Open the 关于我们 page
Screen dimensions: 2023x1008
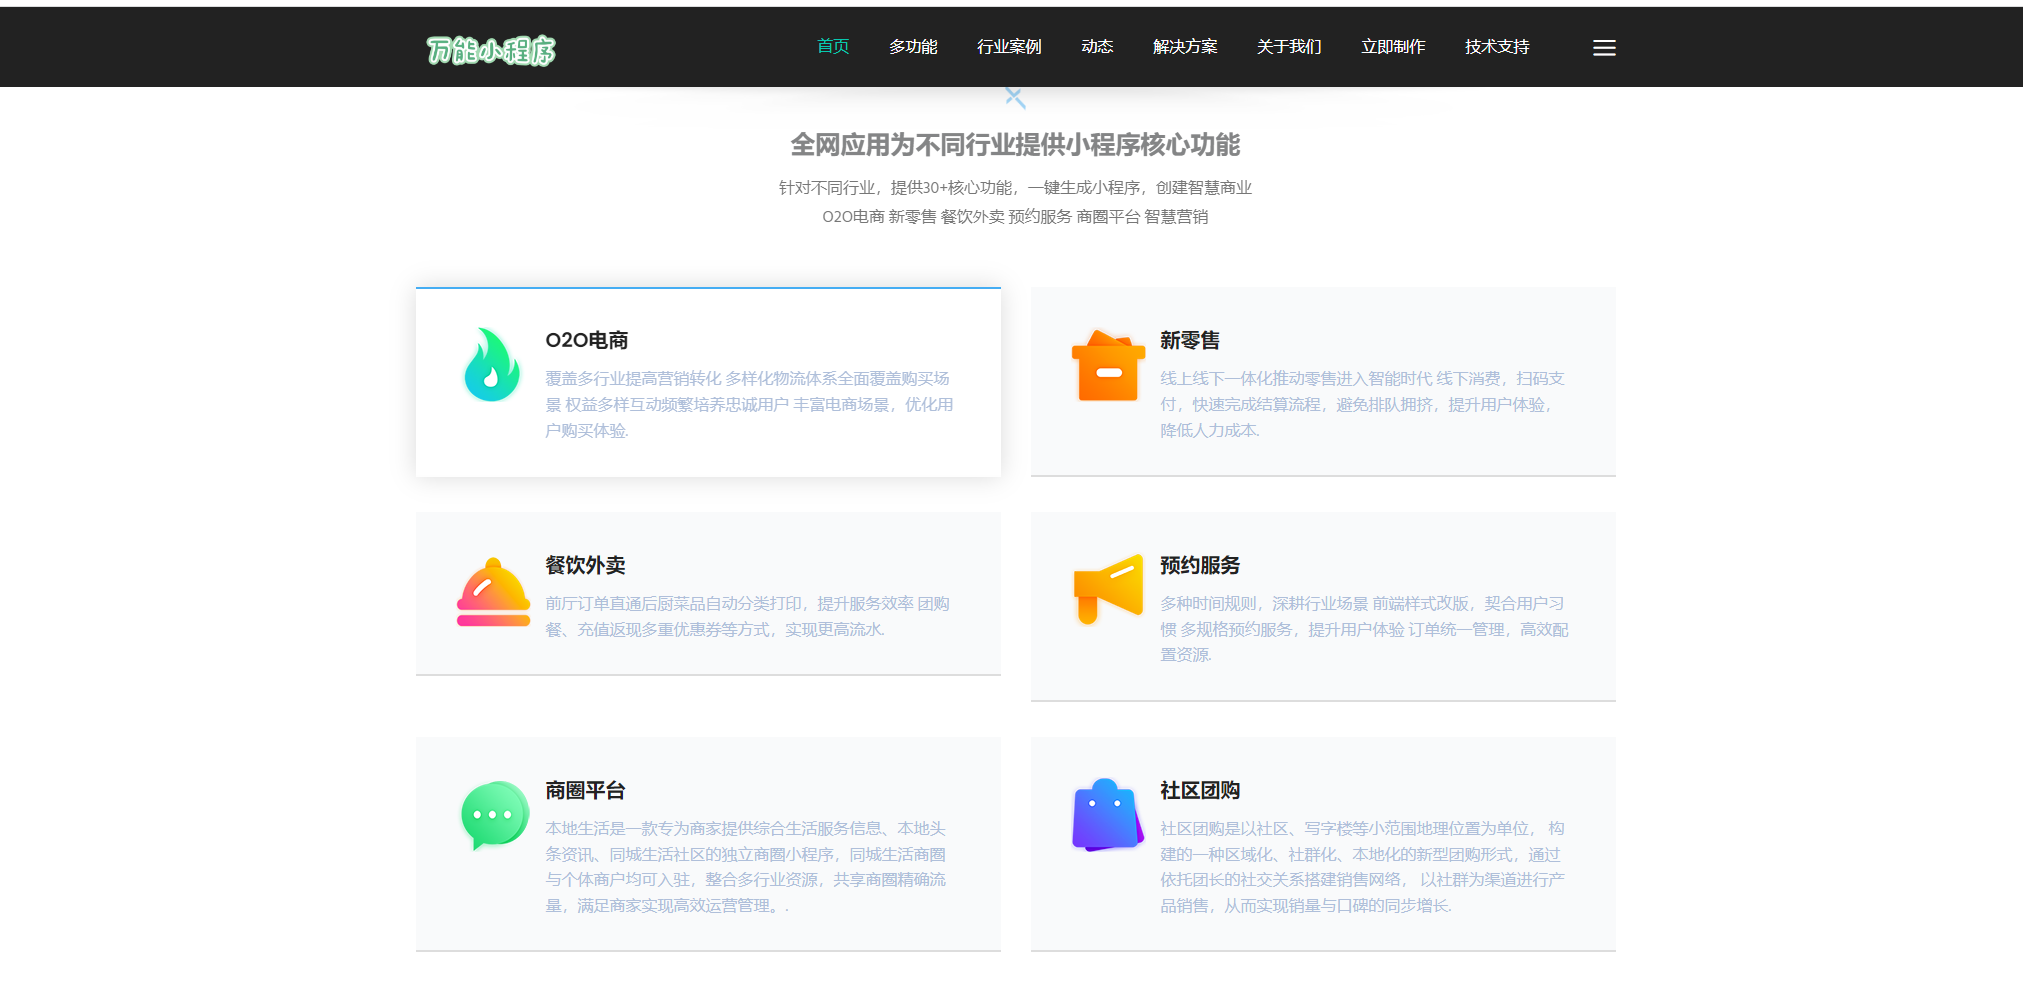(x=1289, y=47)
